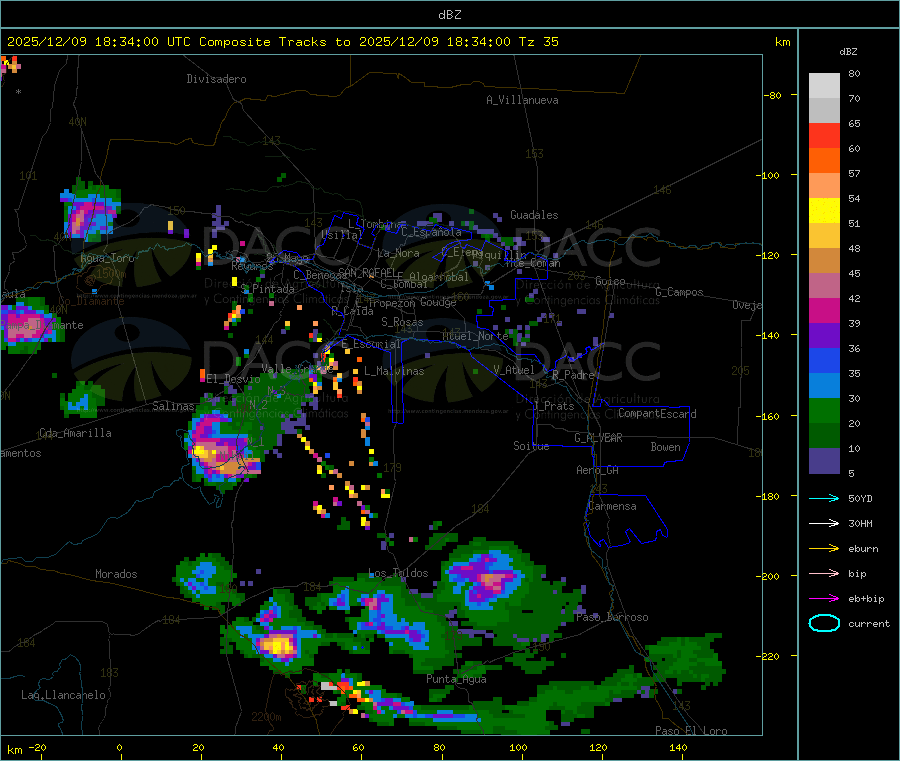Click the G_ALVEAR map label
The height and width of the screenshot is (761, 900).
point(598,438)
